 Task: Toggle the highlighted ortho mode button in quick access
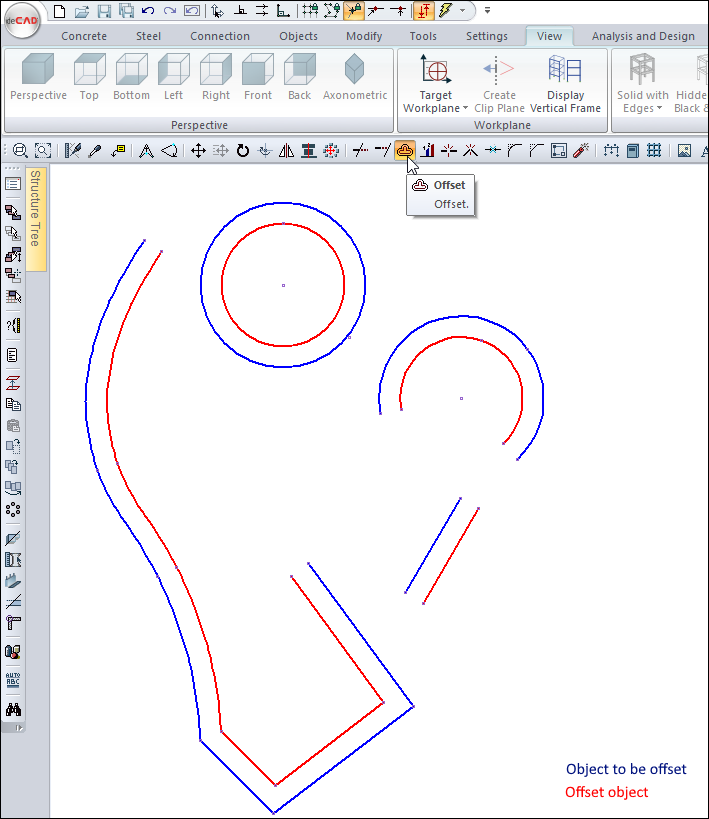(x=422, y=11)
